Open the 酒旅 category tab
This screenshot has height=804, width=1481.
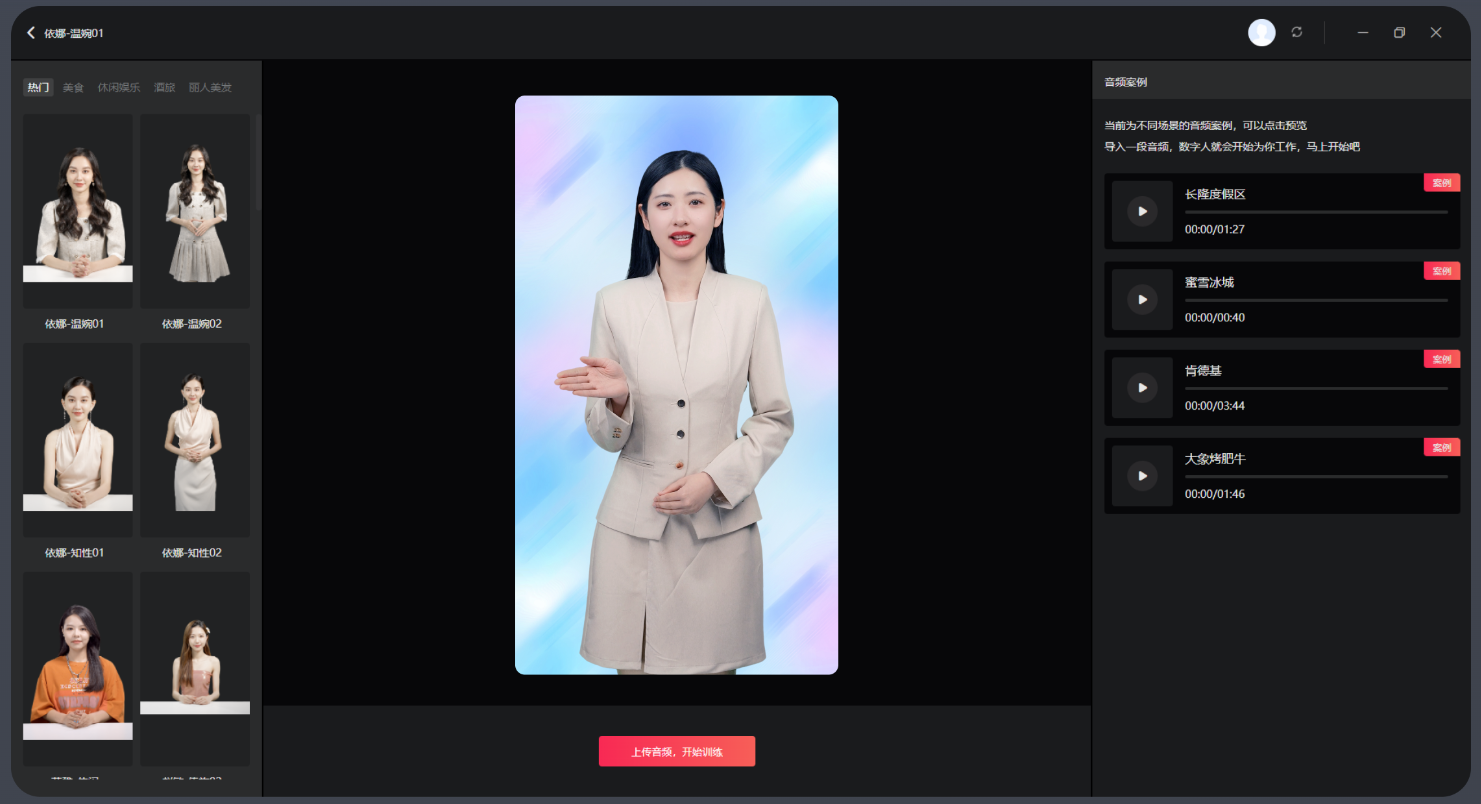coord(164,88)
